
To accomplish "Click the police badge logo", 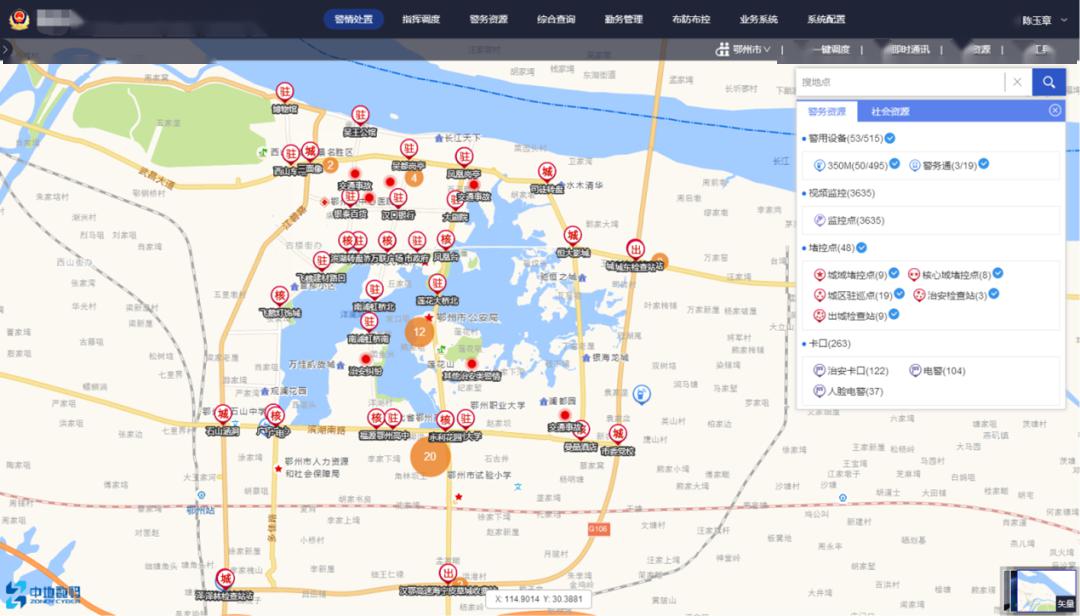I will click(19, 19).
